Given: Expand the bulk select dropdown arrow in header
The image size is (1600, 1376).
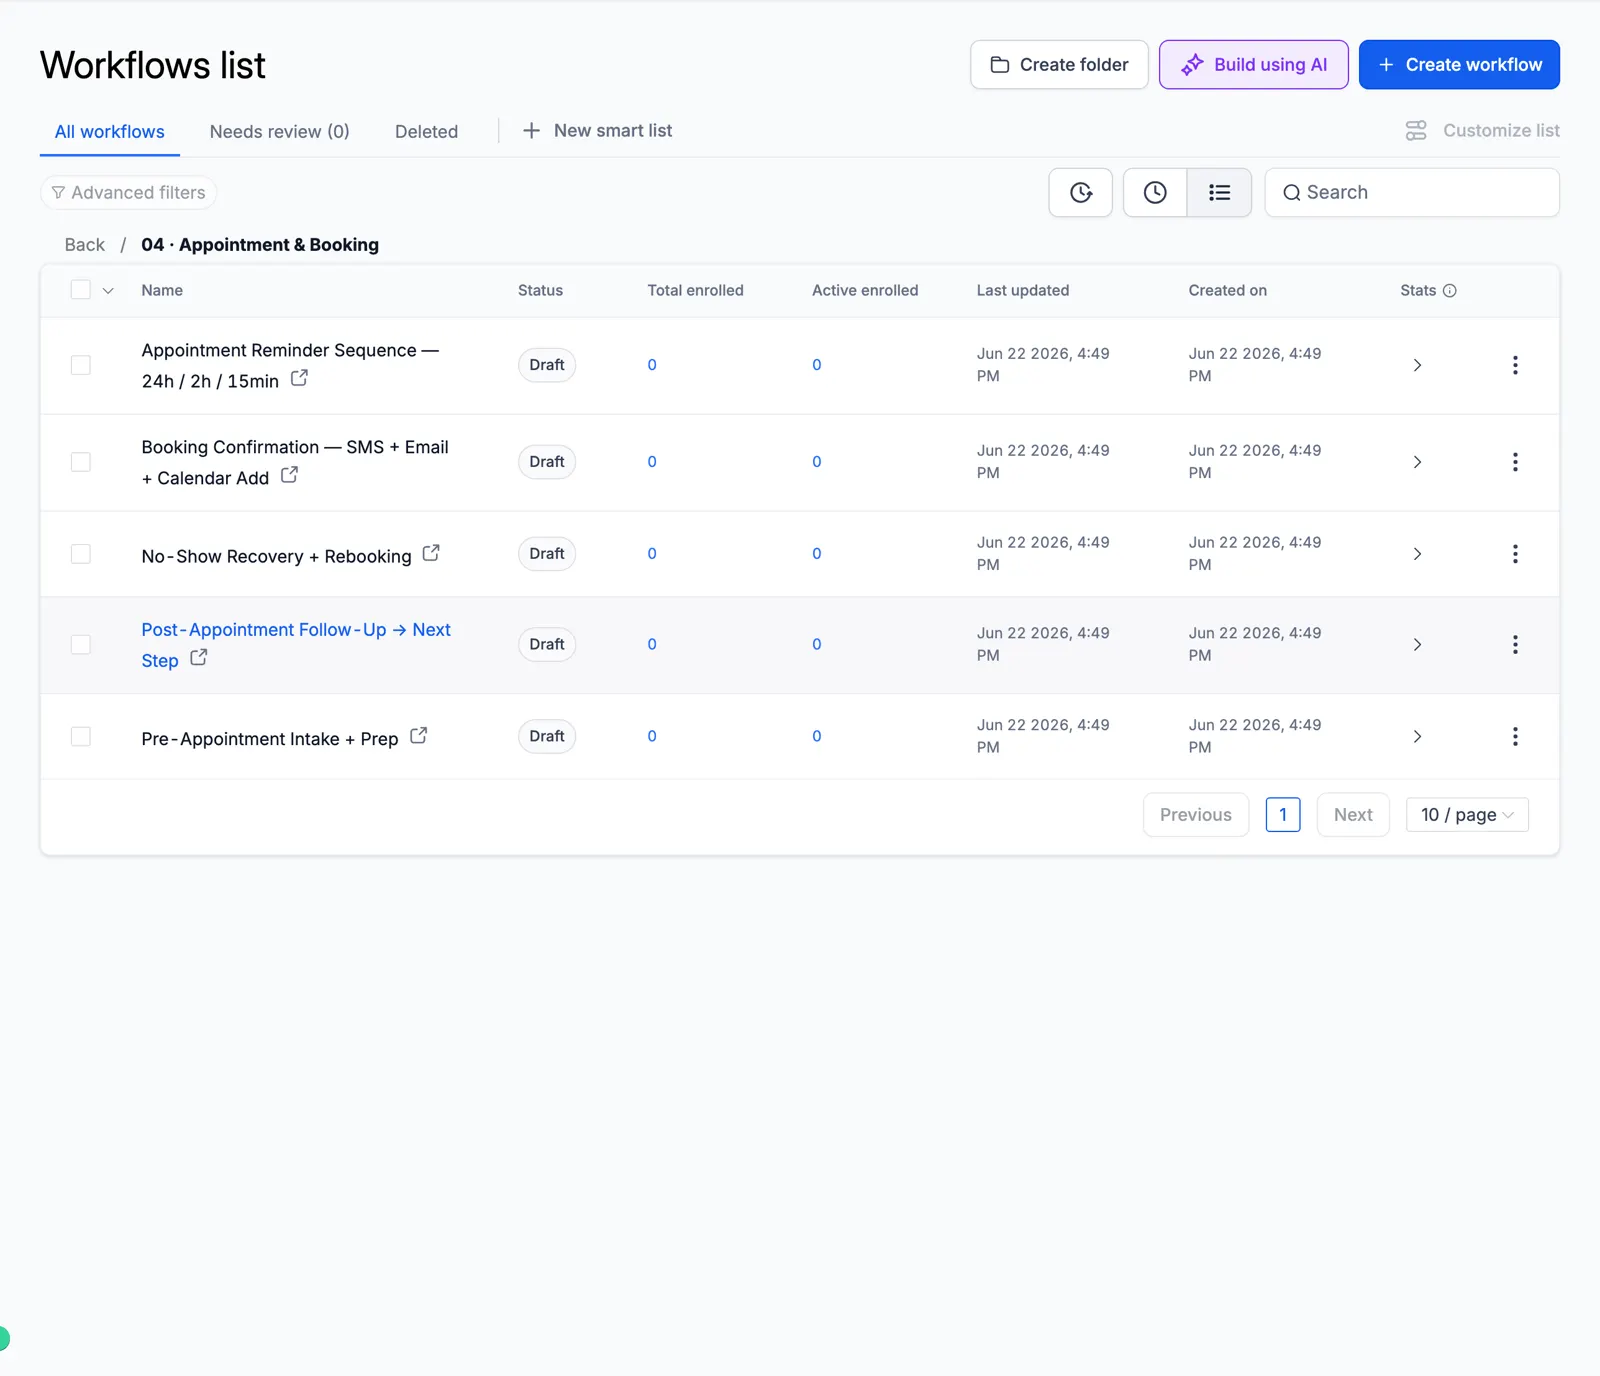Looking at the screenshot, I should 108,291.
